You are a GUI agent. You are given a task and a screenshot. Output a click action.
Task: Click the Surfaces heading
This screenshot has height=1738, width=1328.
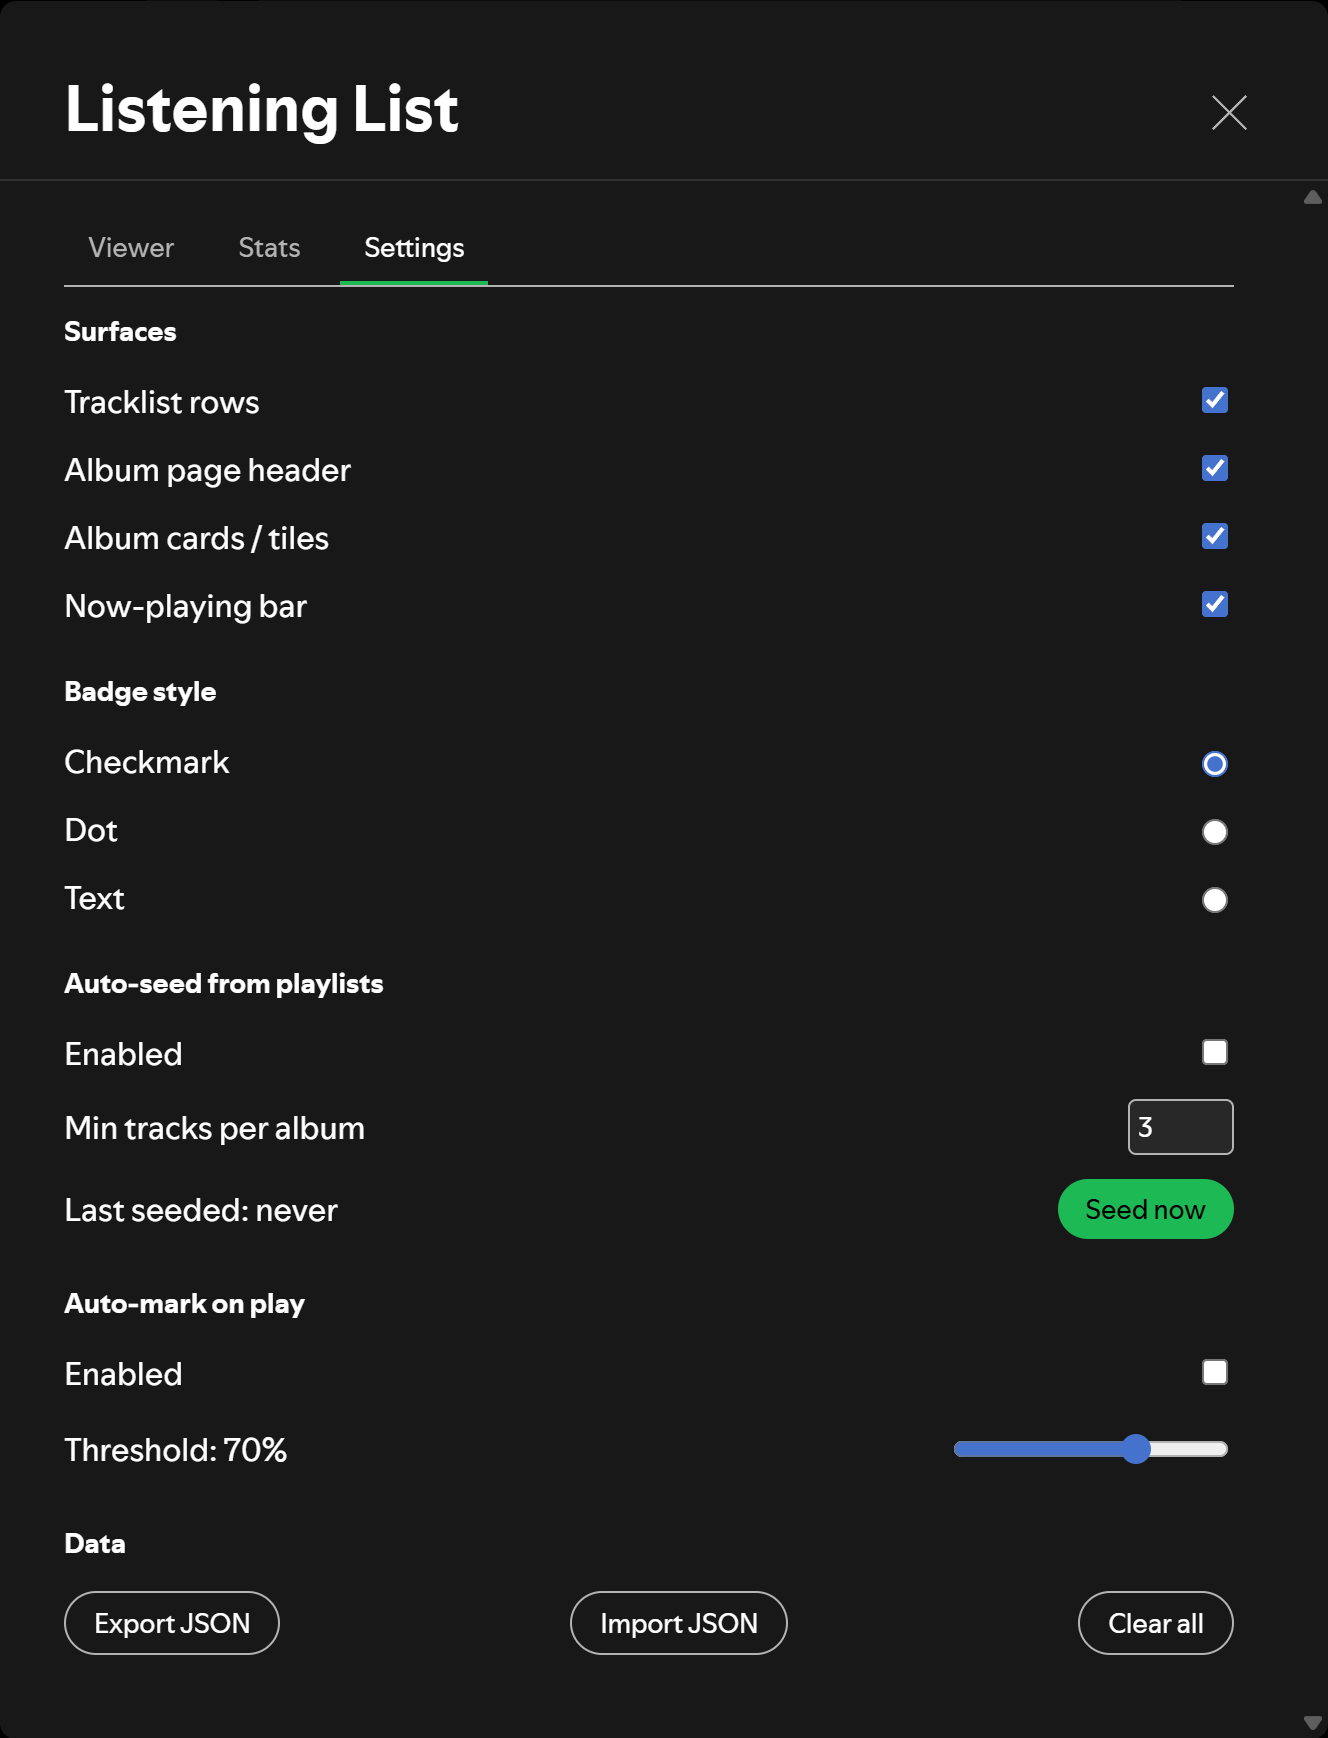tap(120, 332)
